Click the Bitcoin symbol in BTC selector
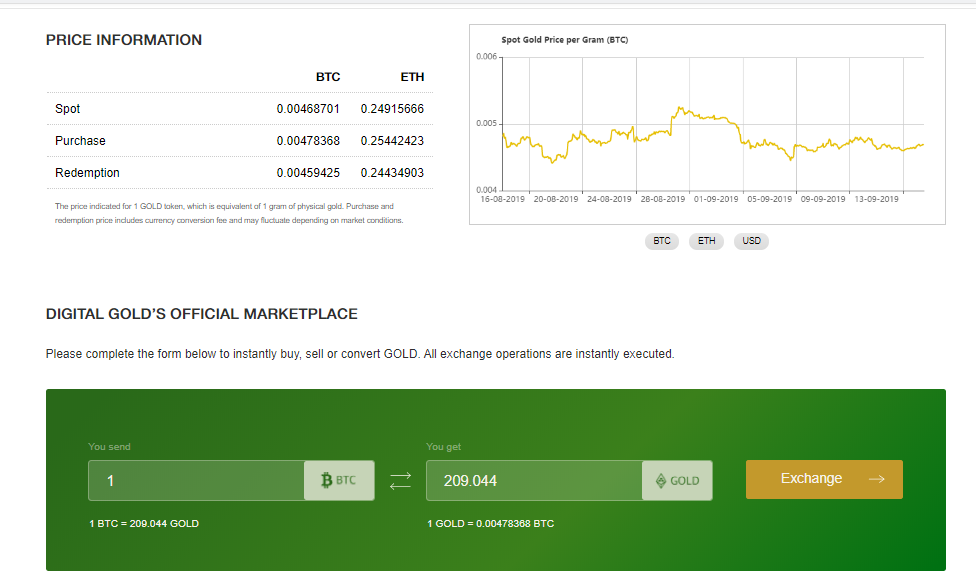 326,480
